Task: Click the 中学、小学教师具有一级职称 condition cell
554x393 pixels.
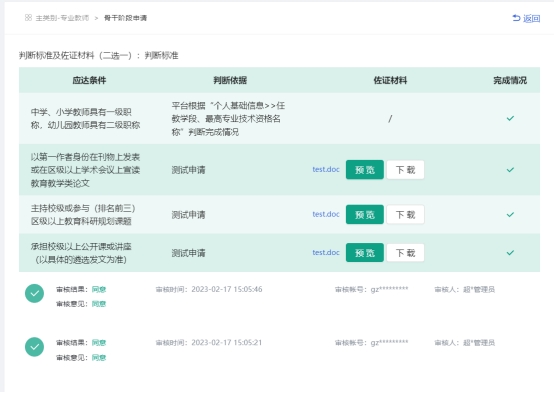Action: [86, 118]
